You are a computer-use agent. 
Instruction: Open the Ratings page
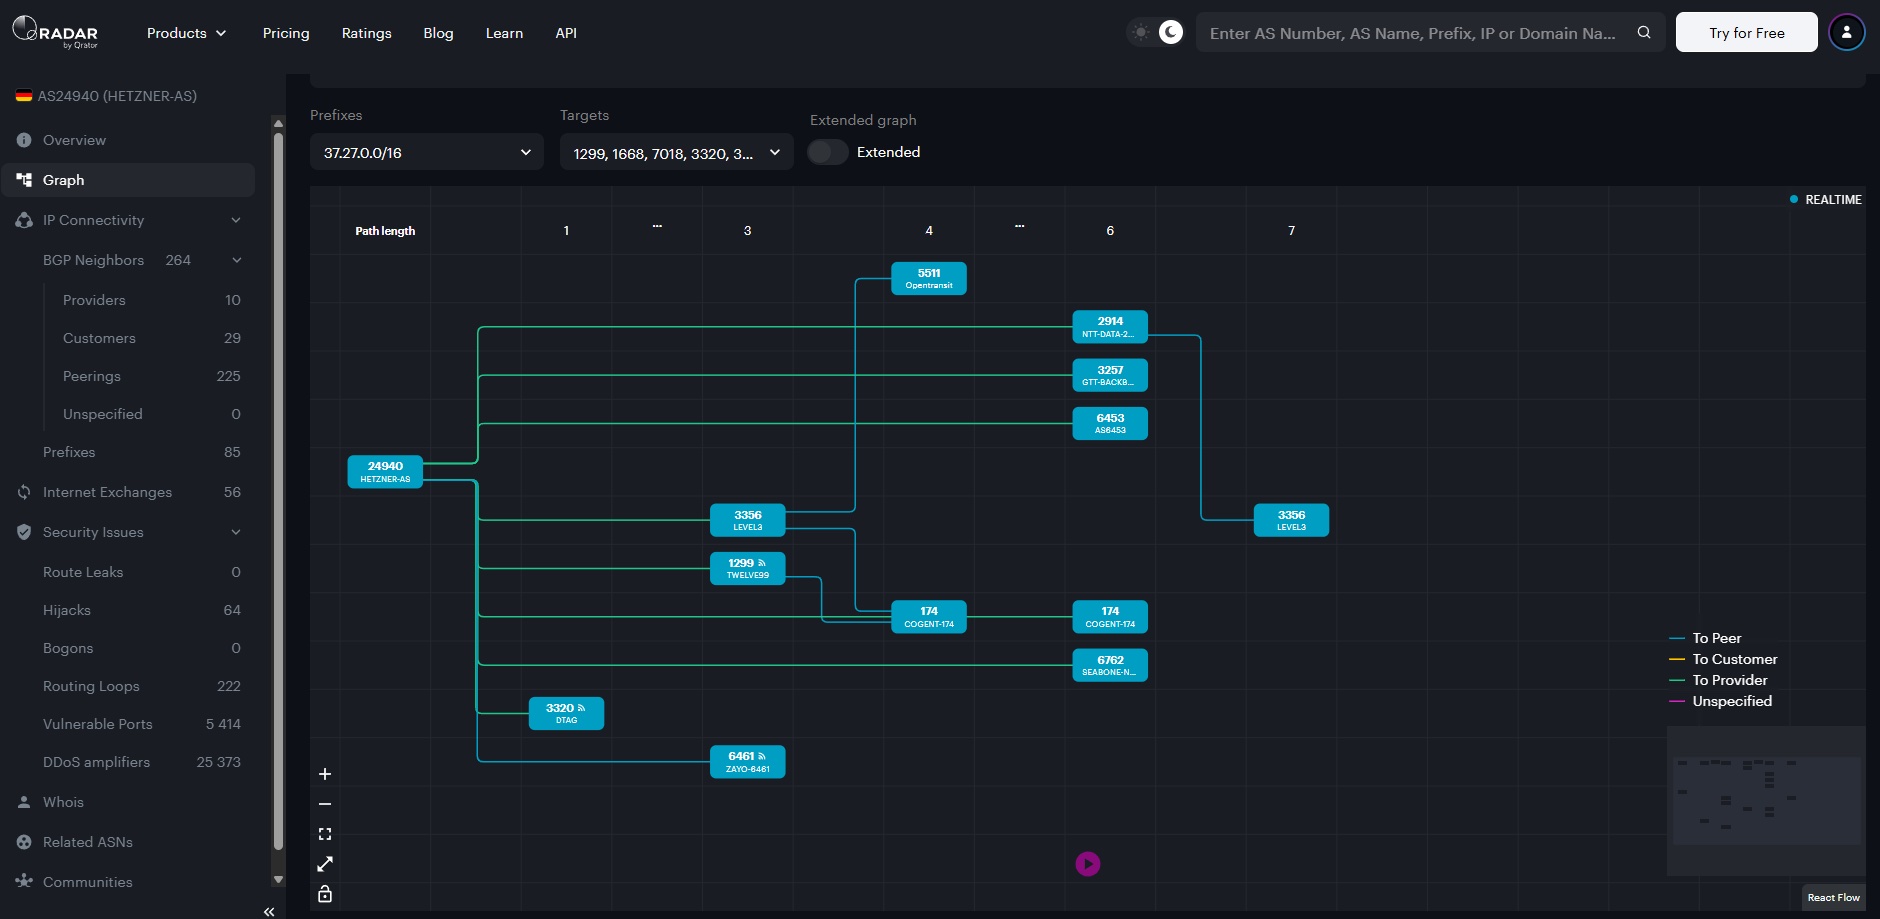point(367,33)
